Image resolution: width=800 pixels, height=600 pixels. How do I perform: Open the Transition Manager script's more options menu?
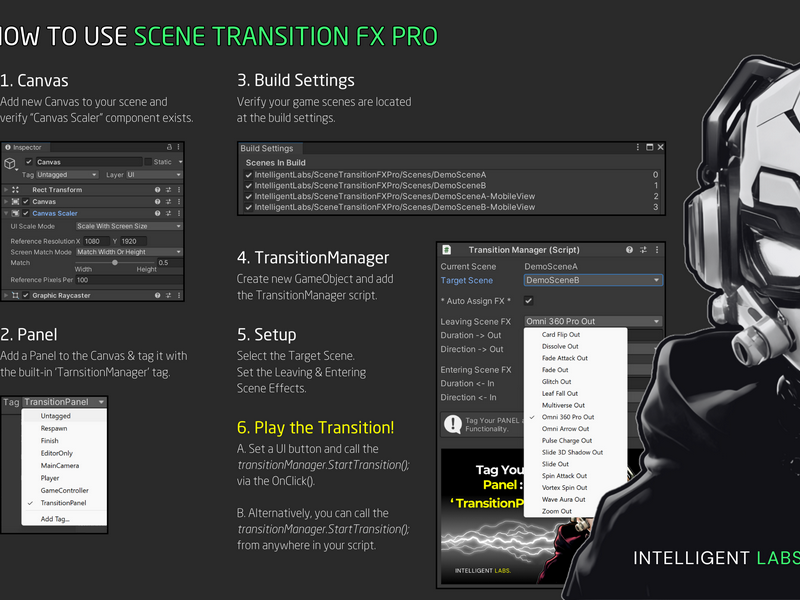coord(657,249)
